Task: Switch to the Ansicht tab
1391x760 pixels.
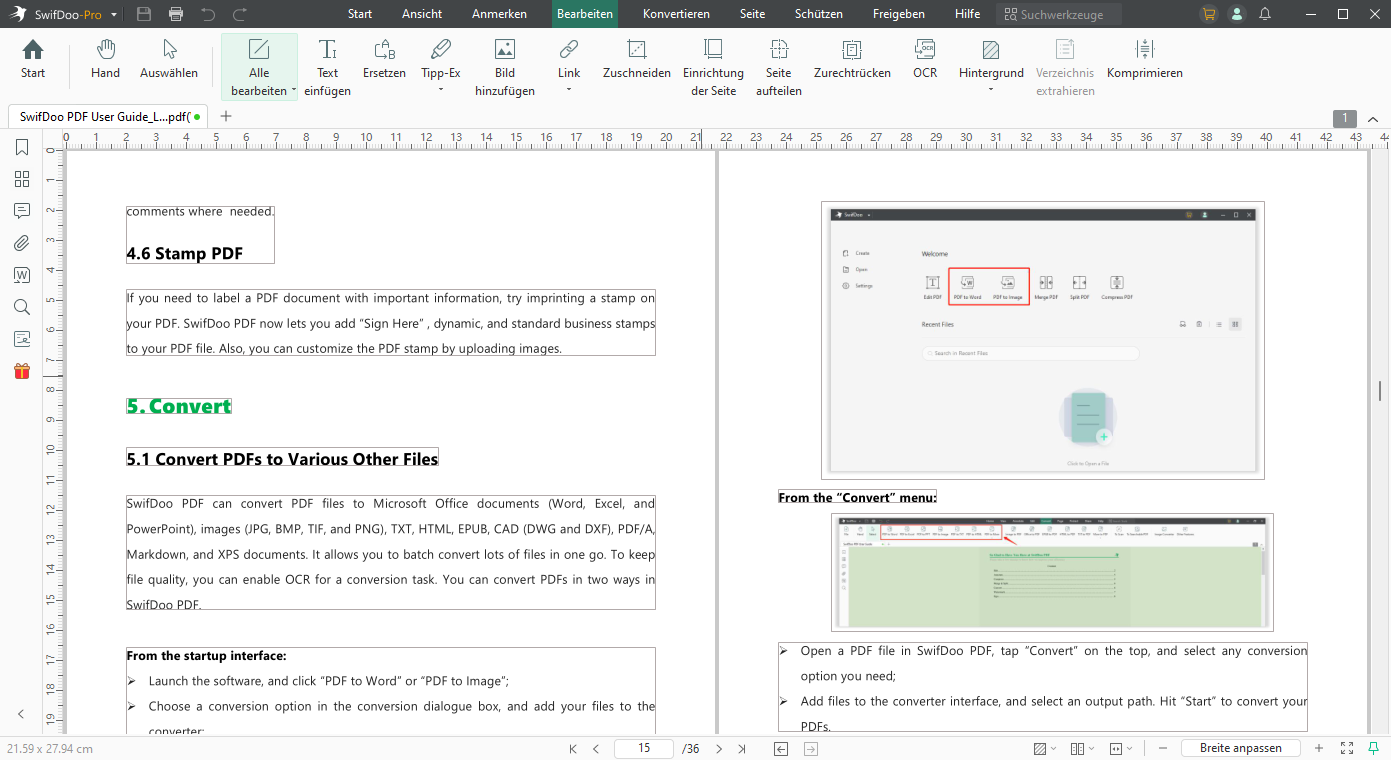Action: pos(422,14)
